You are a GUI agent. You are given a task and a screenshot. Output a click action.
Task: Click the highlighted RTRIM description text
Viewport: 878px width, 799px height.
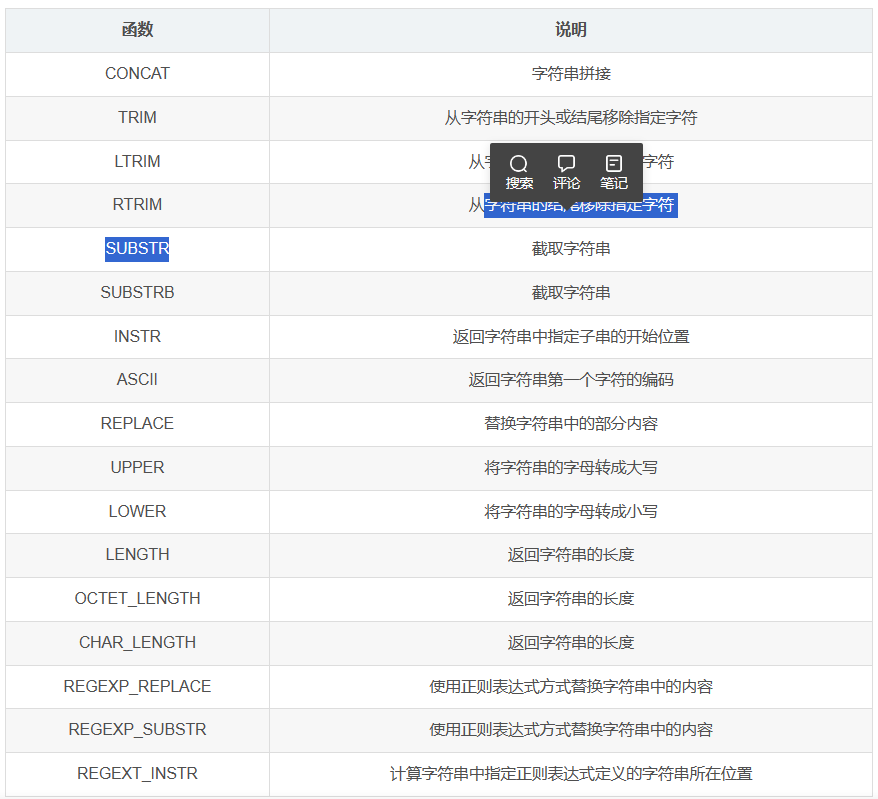point(581,205)
